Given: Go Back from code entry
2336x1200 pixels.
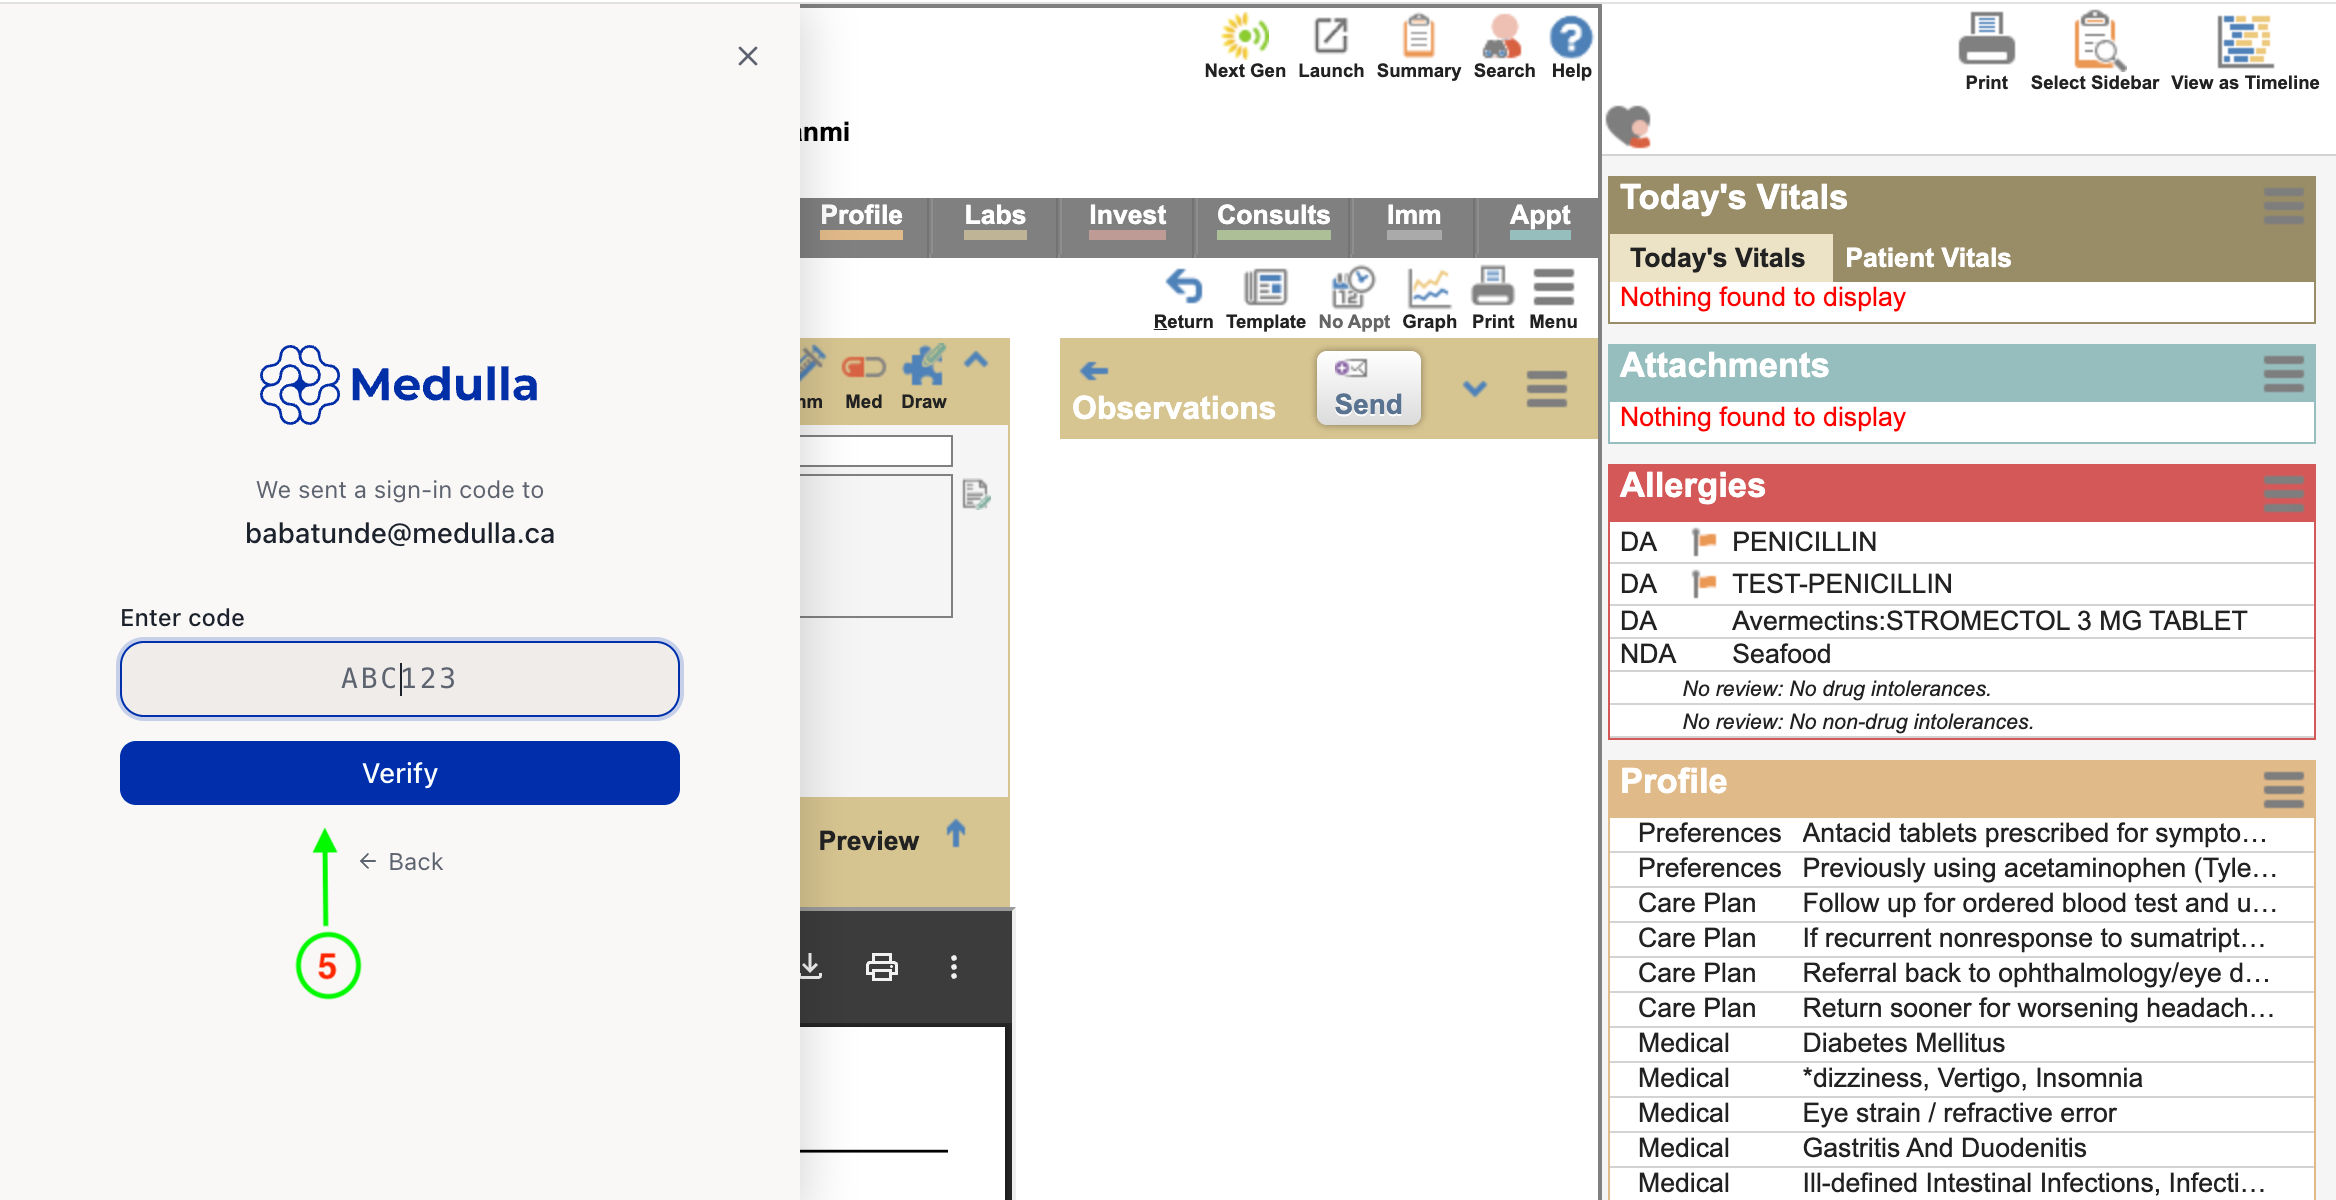Looking at the screenshot, I should pos(401,862).
